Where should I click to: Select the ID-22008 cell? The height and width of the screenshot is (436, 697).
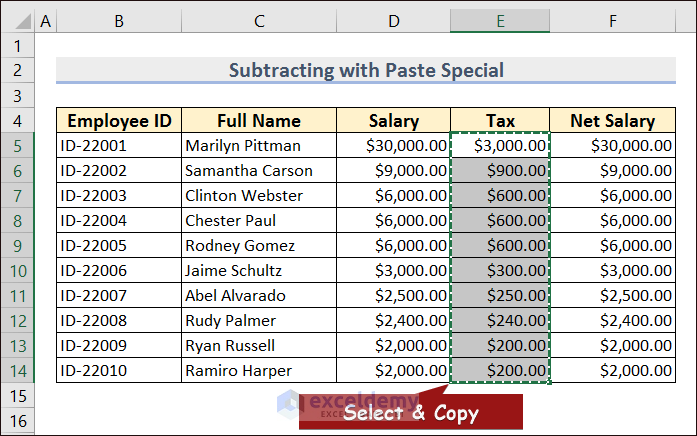point(119,320)
